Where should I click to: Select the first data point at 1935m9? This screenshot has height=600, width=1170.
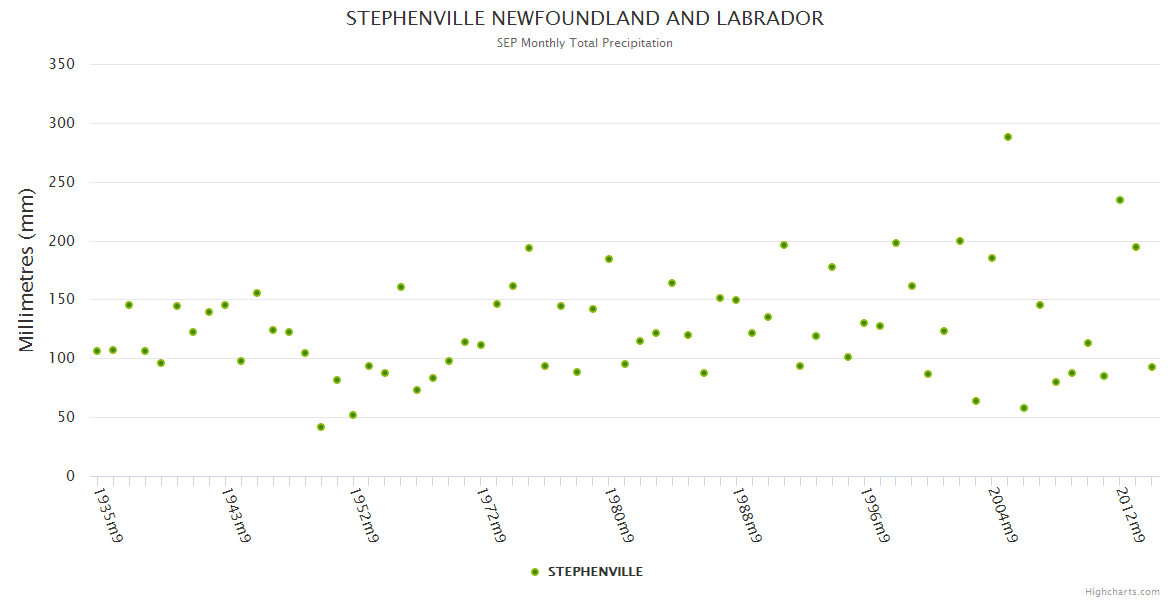click(97, 351)
